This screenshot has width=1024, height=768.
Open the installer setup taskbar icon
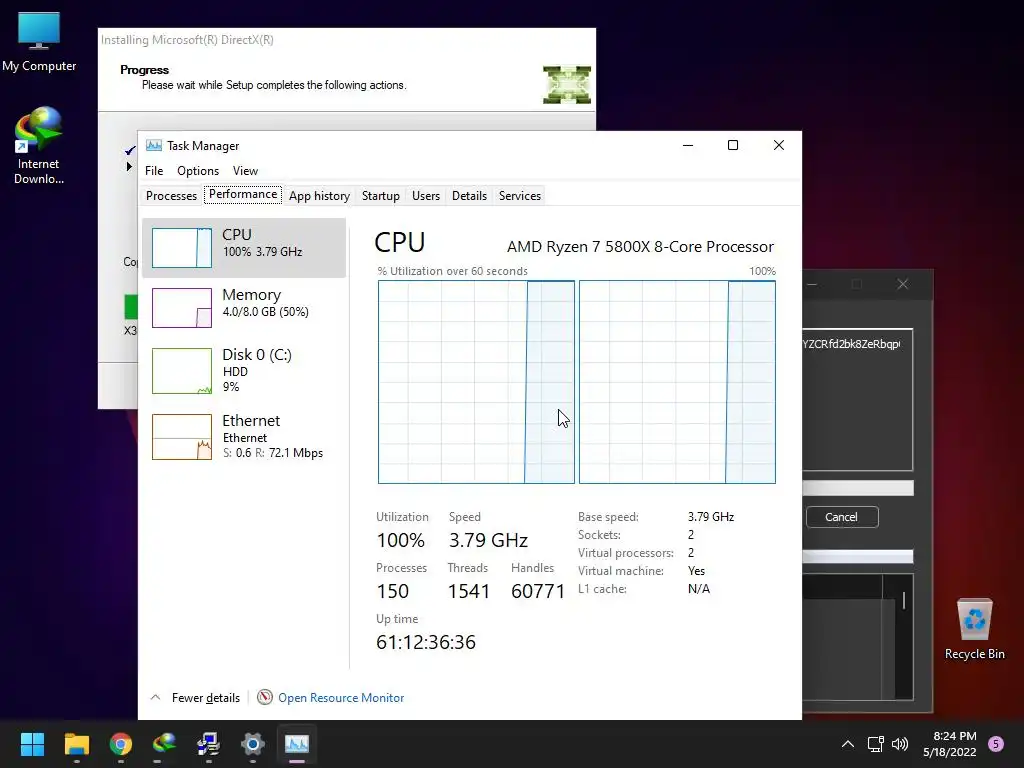[x=208, y=744]
